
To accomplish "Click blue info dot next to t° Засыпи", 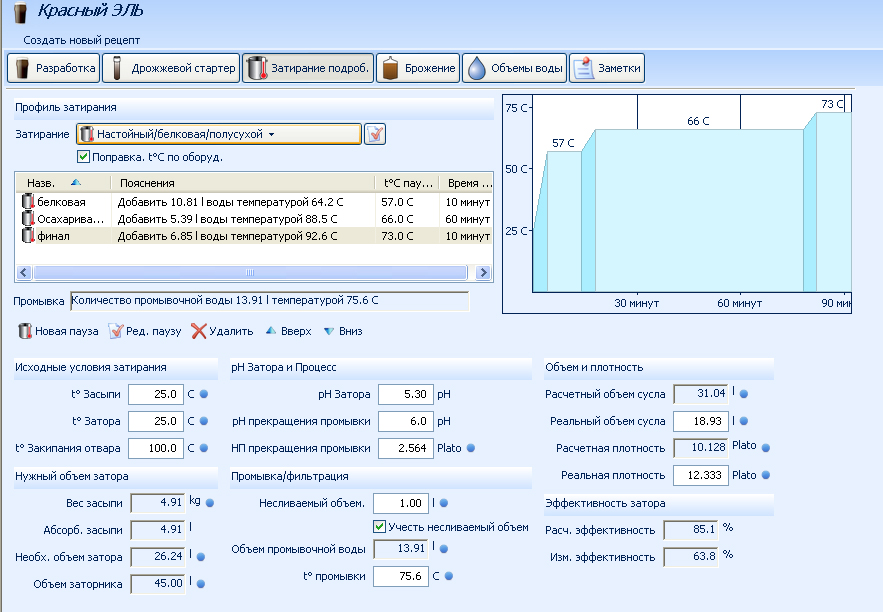I will (x=203, y=394).
